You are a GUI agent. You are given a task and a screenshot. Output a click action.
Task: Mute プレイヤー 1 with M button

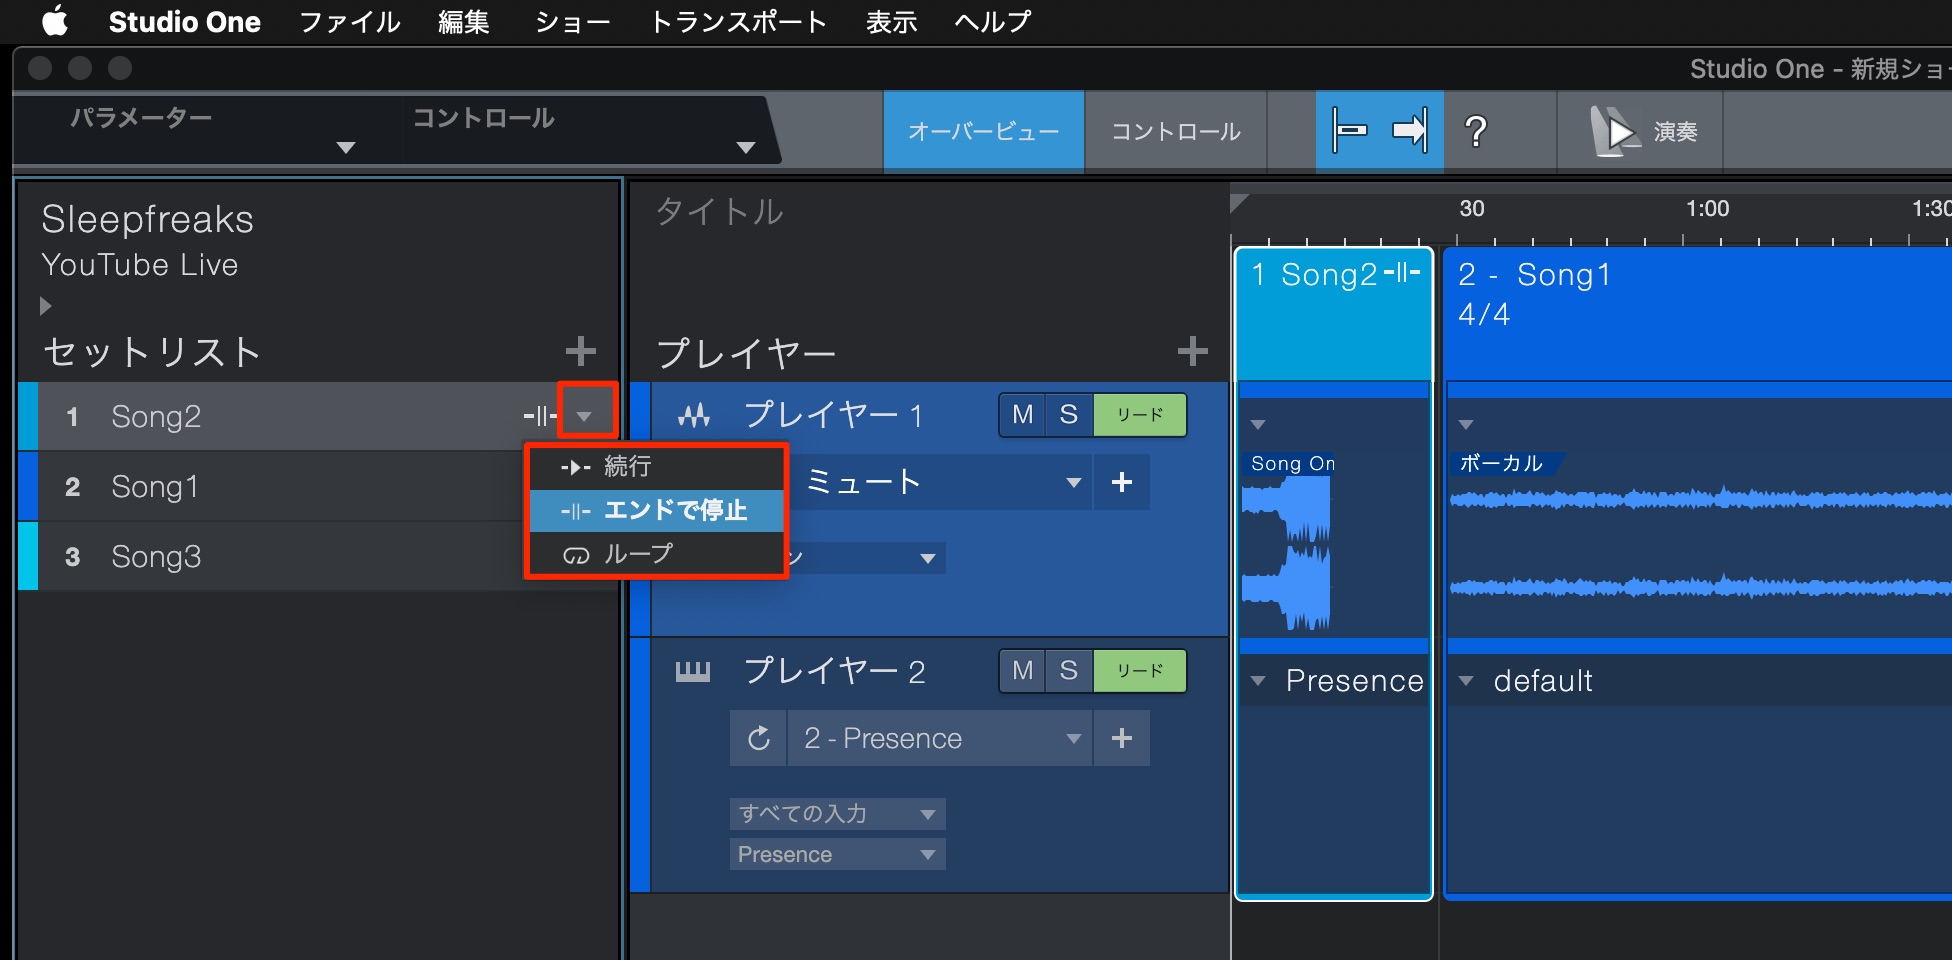pyautogui.click(x=1022, y=415)
